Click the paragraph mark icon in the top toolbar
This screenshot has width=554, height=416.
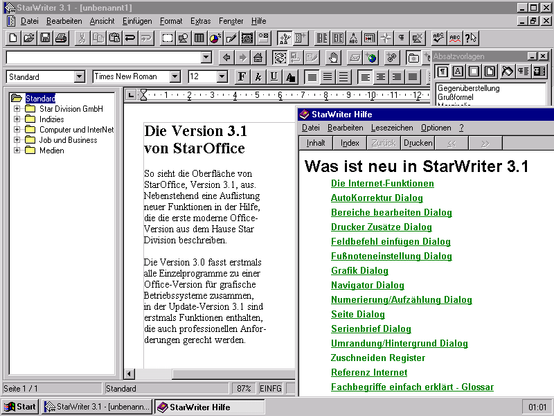(402, 38)
